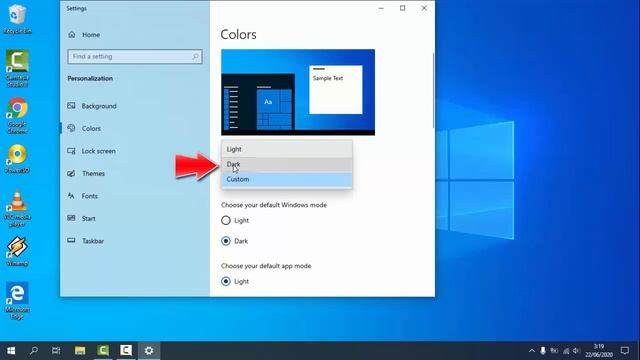Click the Settings gear taskbar button

149,351
